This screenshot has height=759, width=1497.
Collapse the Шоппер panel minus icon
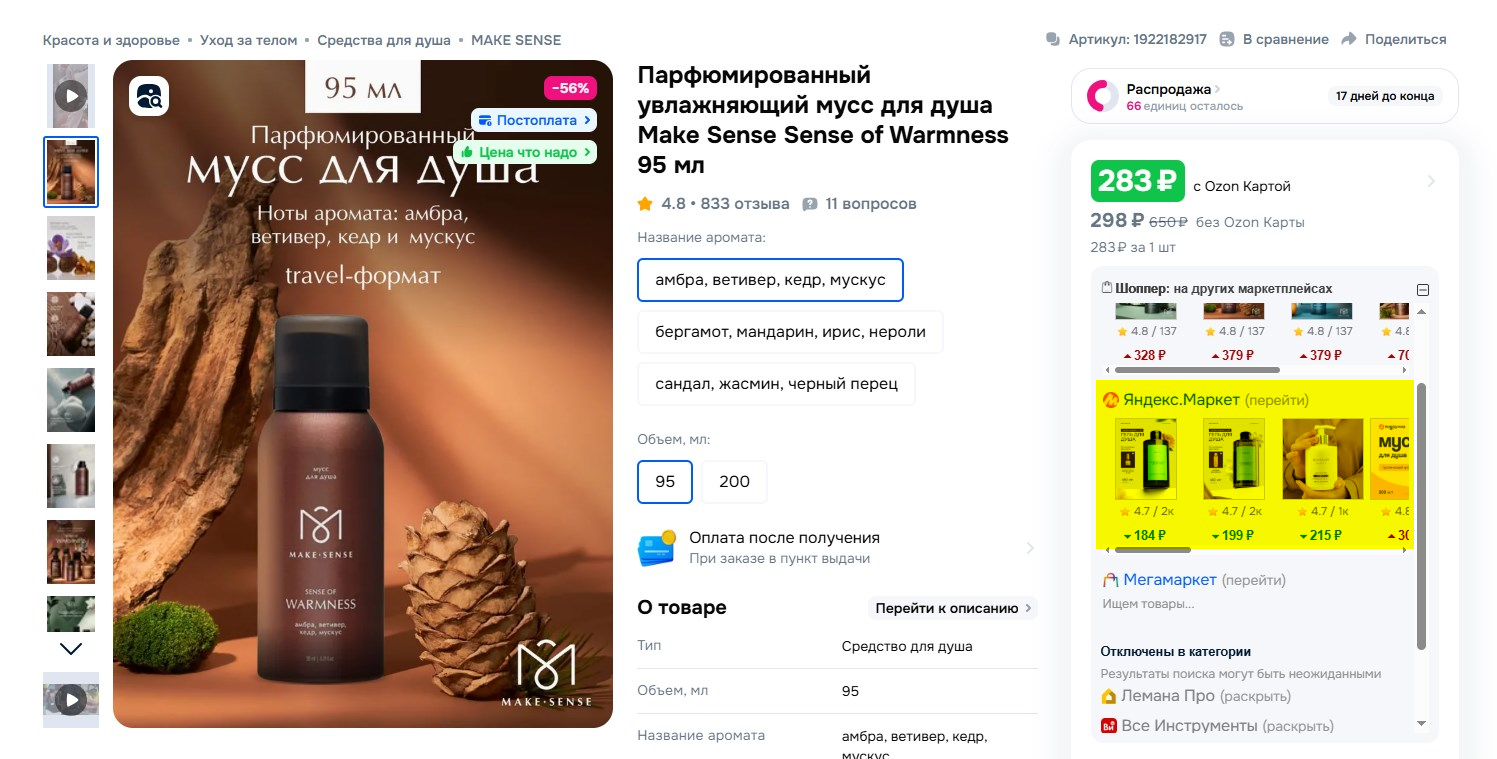pyautogui.click(x=1423, y=290)
